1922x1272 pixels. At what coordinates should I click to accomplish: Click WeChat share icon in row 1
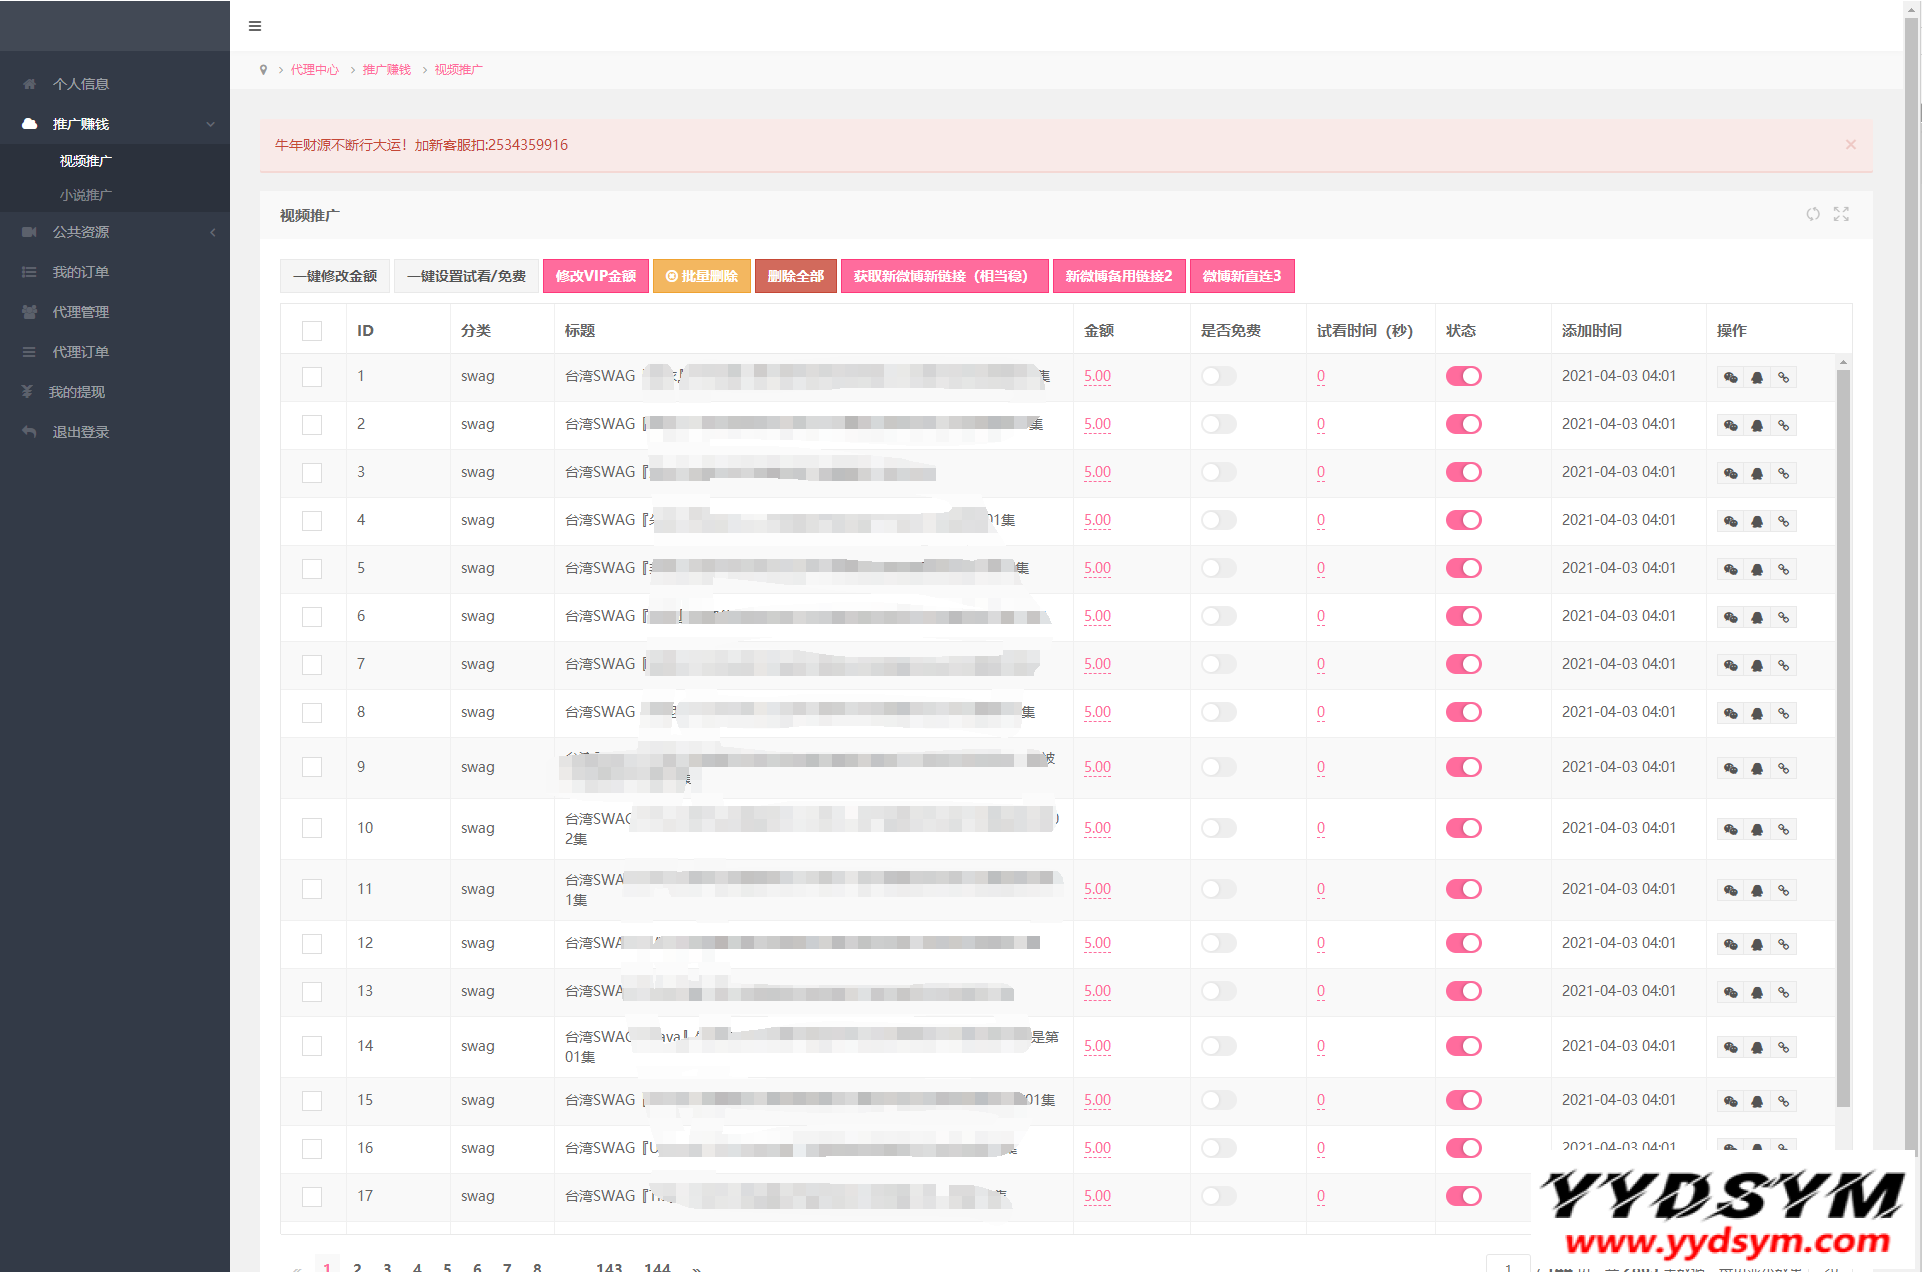tap(1731, 377)
